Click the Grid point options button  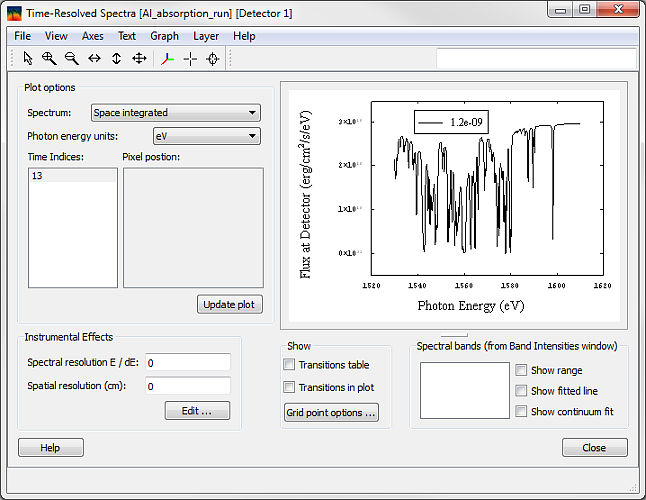point(331,413)
